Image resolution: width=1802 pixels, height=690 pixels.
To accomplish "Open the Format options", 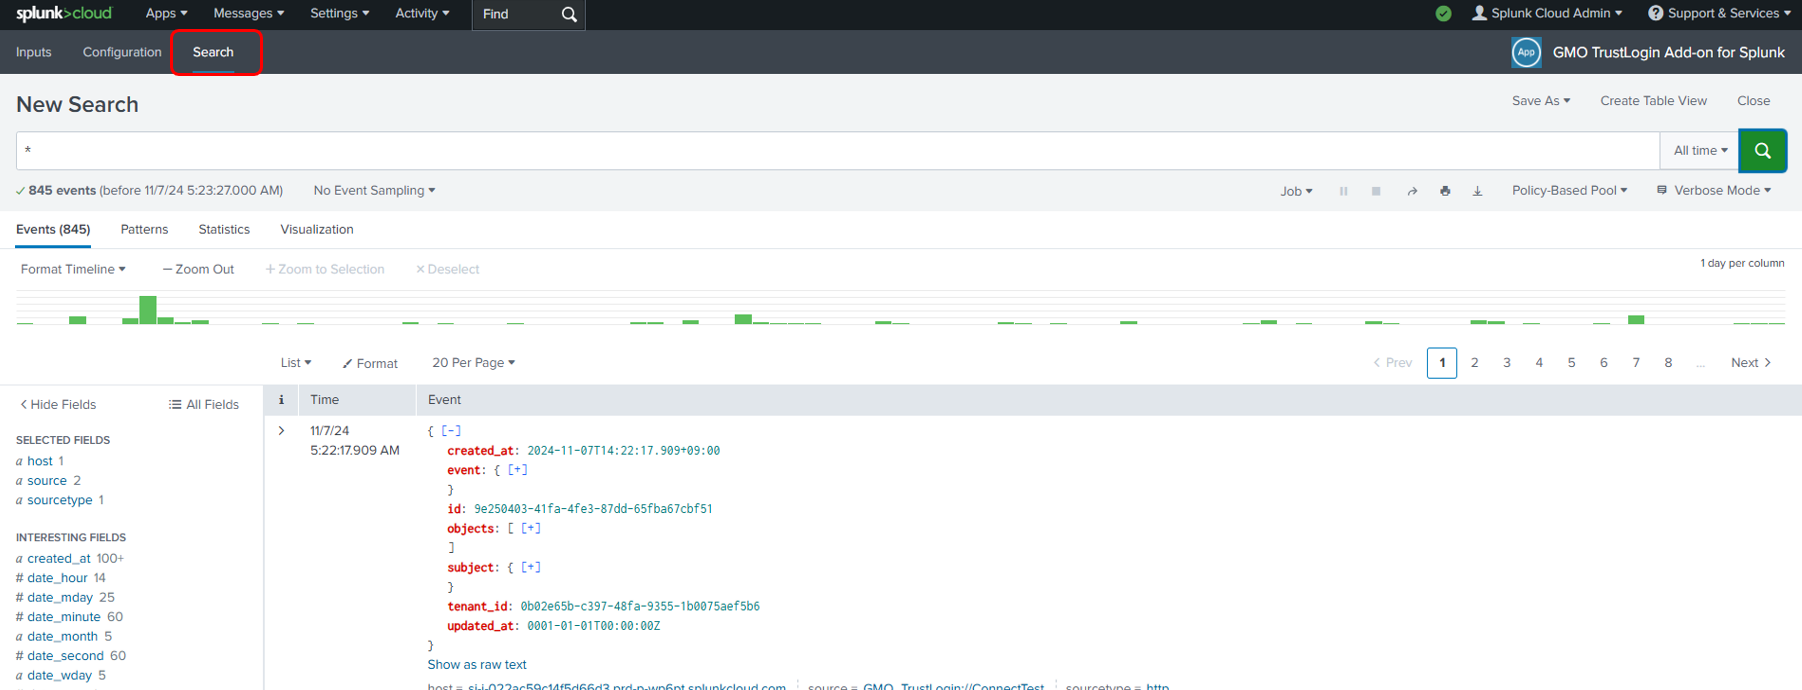I will coord(370,363).
